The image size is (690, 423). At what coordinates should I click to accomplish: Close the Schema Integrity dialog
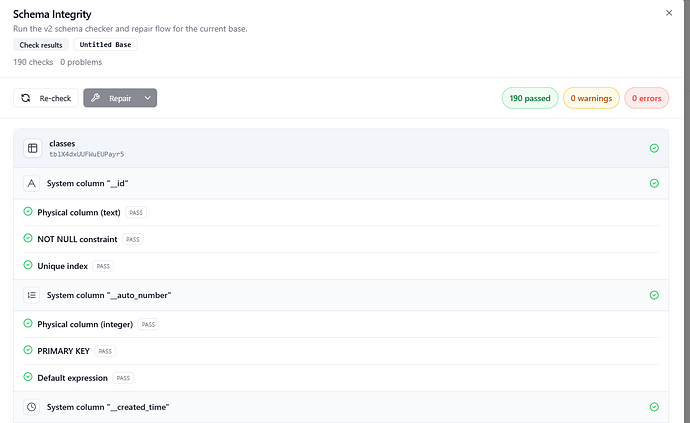(x=669, y=13)
